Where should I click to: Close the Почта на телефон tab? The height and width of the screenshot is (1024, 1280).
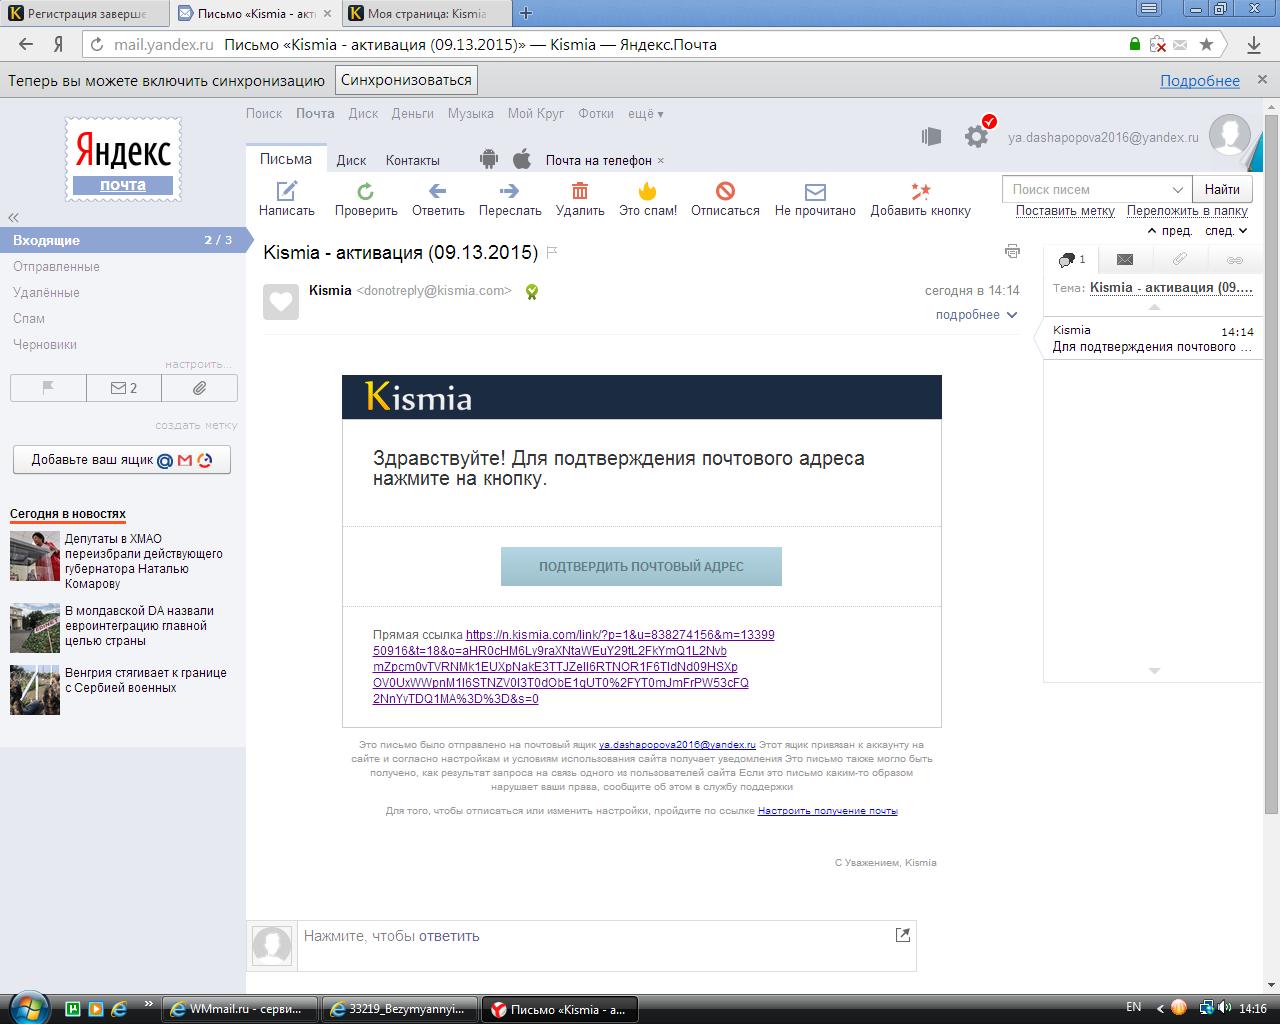[x=661, y=160]
